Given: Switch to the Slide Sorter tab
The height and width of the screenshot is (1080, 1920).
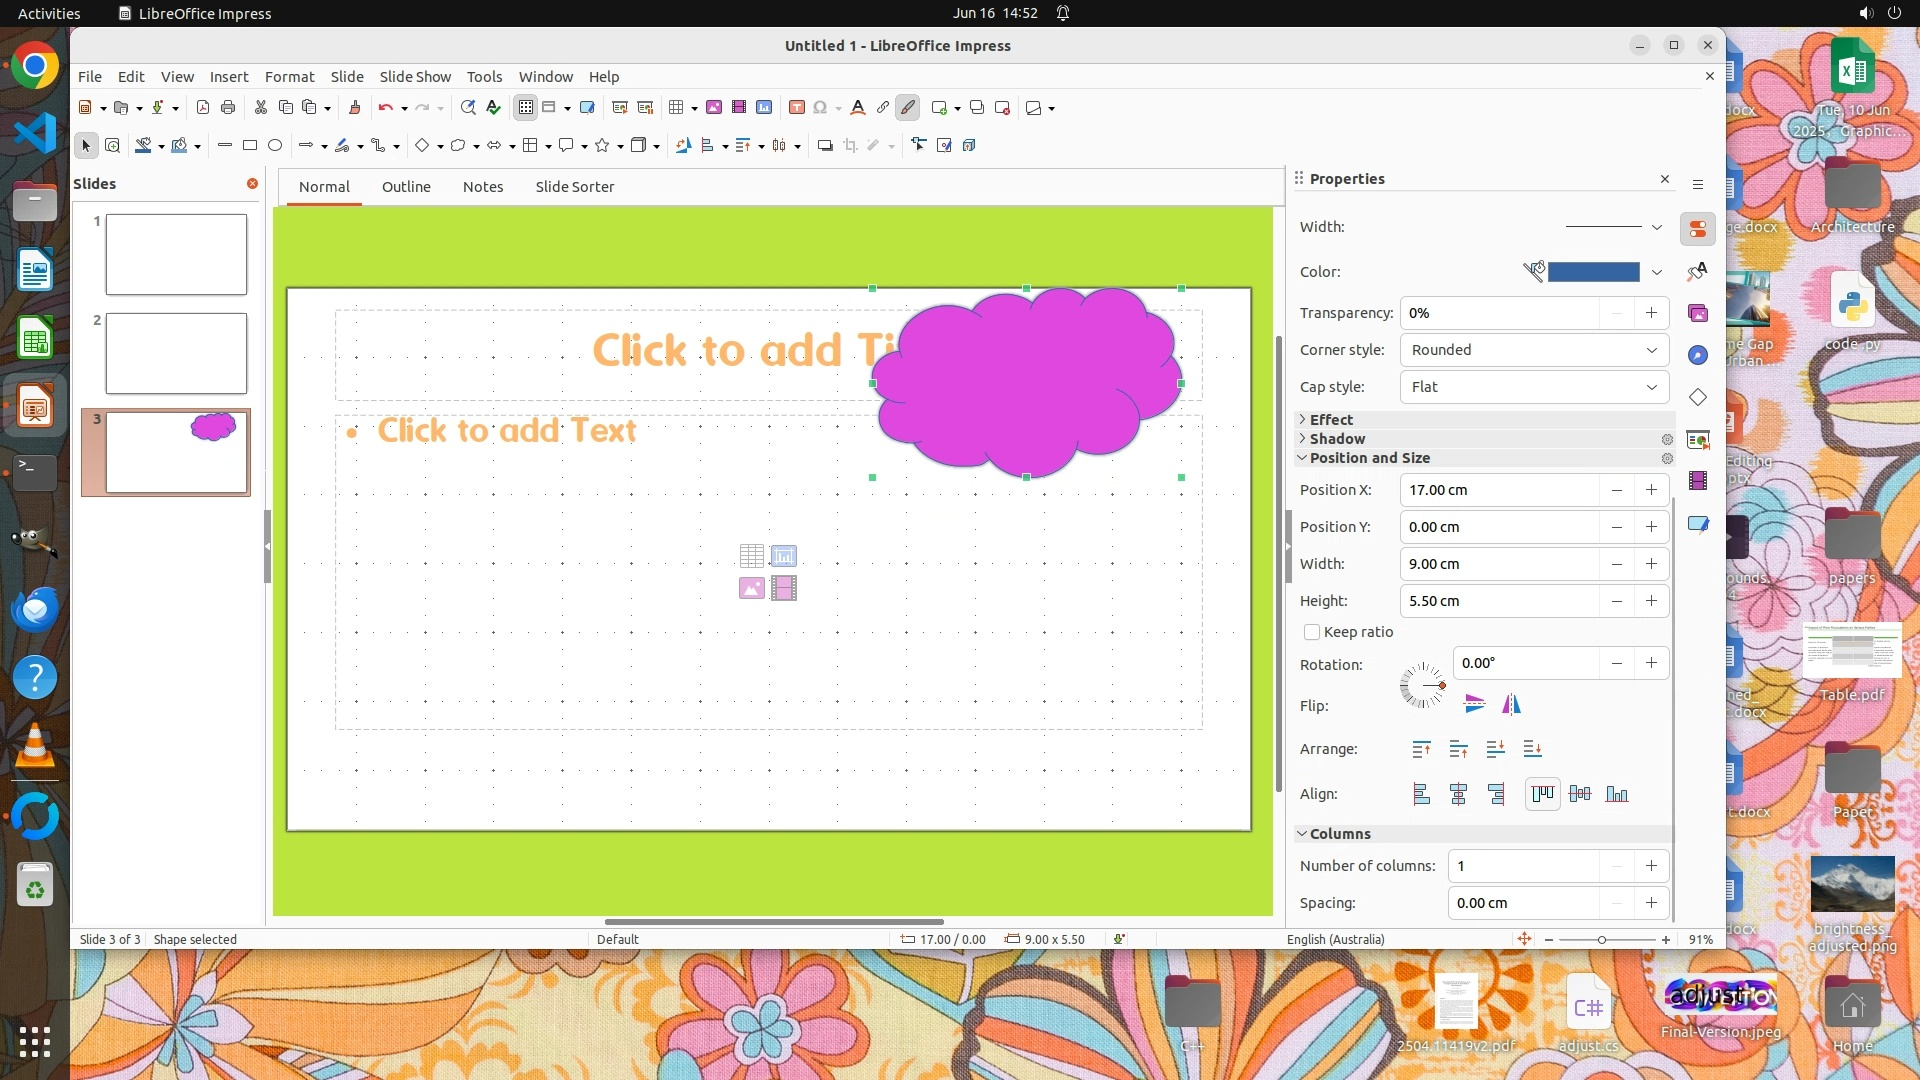Looking at the screenshot, I should pyautogui.click(x=574, y=187).
